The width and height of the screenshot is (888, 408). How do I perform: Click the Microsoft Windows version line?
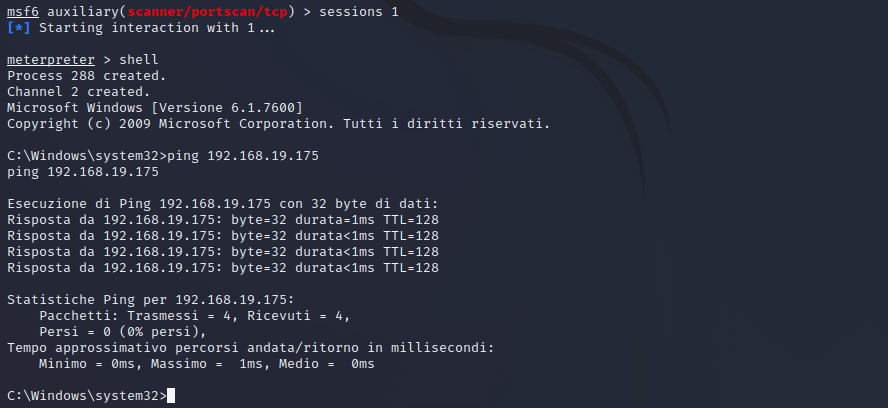pyautogui.click(x=155, y=107)
